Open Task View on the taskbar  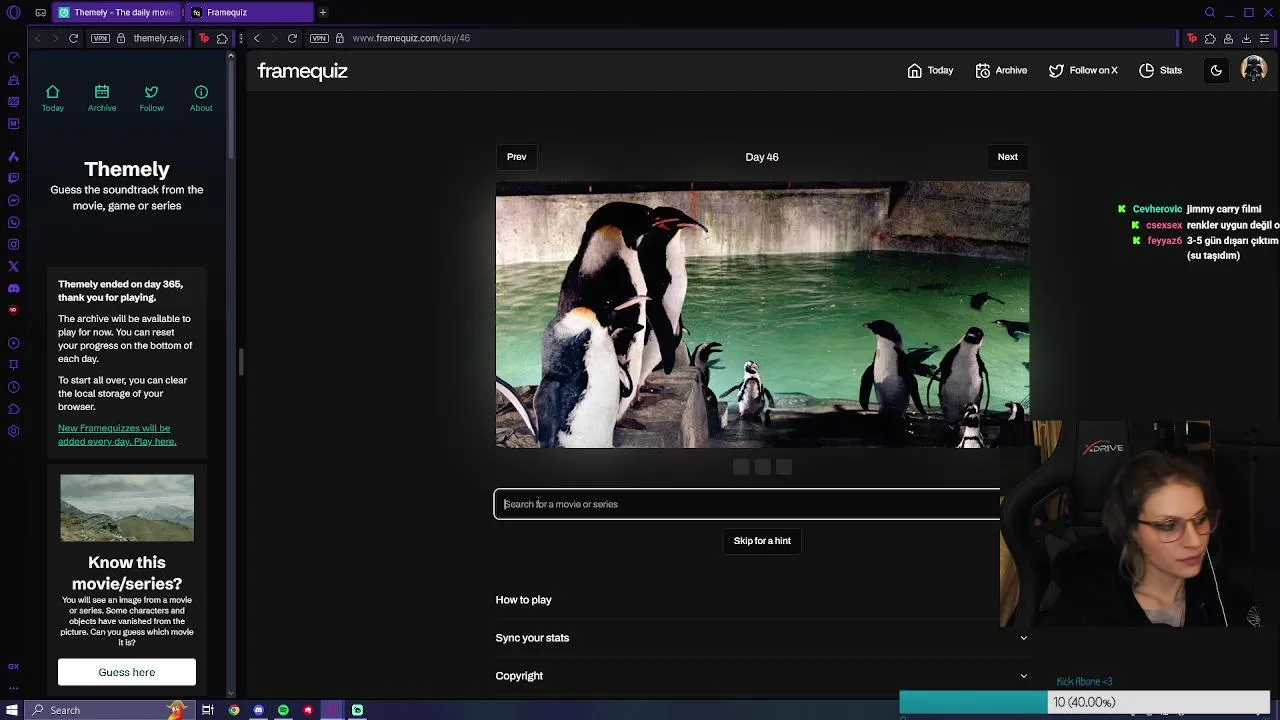208,710
